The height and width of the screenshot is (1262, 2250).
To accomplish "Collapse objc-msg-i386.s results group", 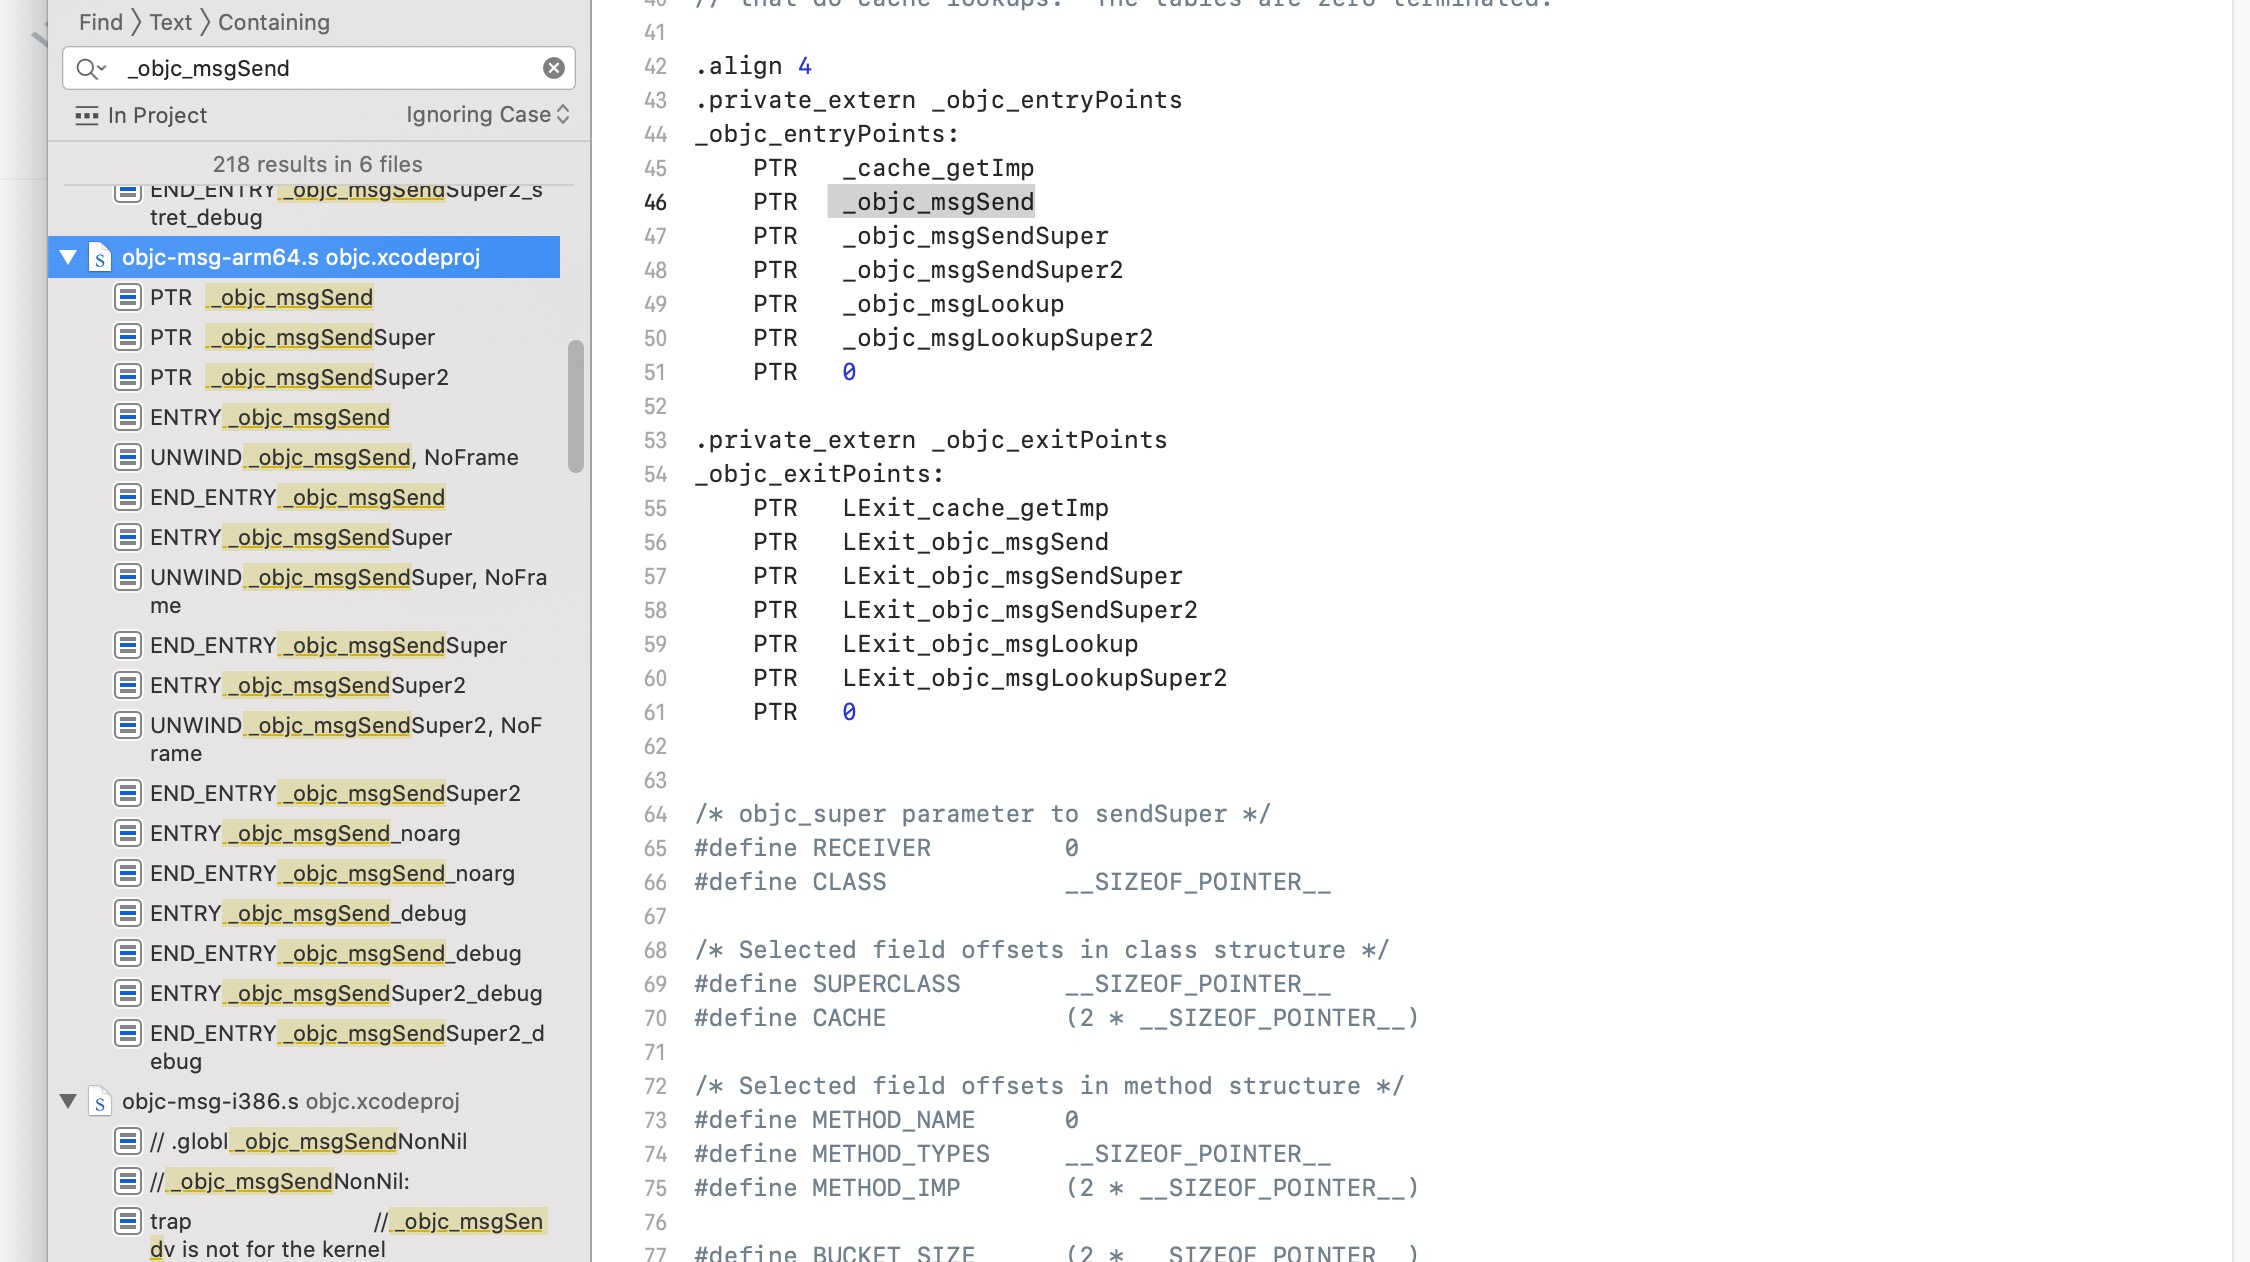I will coord(68,1101).
